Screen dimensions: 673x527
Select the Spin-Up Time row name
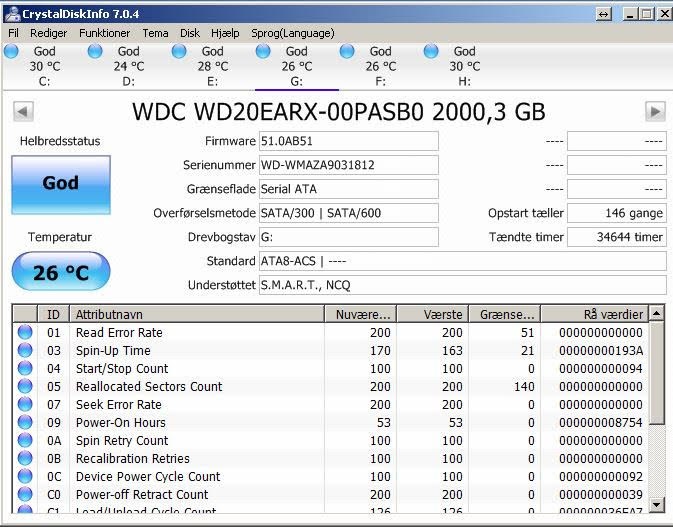click(113, 351)
